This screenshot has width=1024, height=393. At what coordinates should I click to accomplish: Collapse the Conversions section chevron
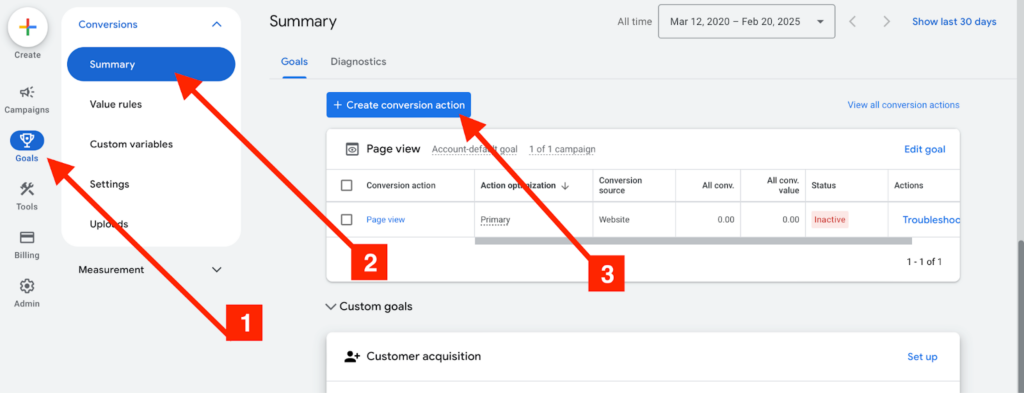[x=217, y=24]
